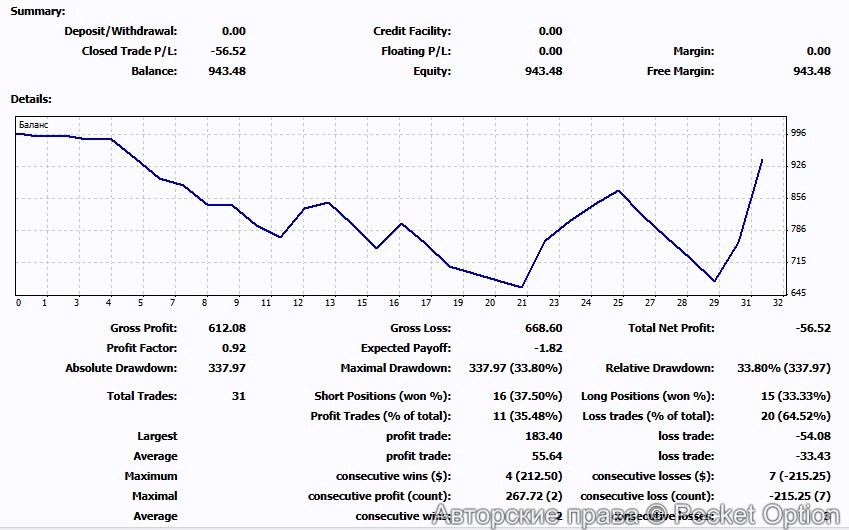Click the Баланс legend label in chart
The image size is (849, 530).
tap(33, 124)
